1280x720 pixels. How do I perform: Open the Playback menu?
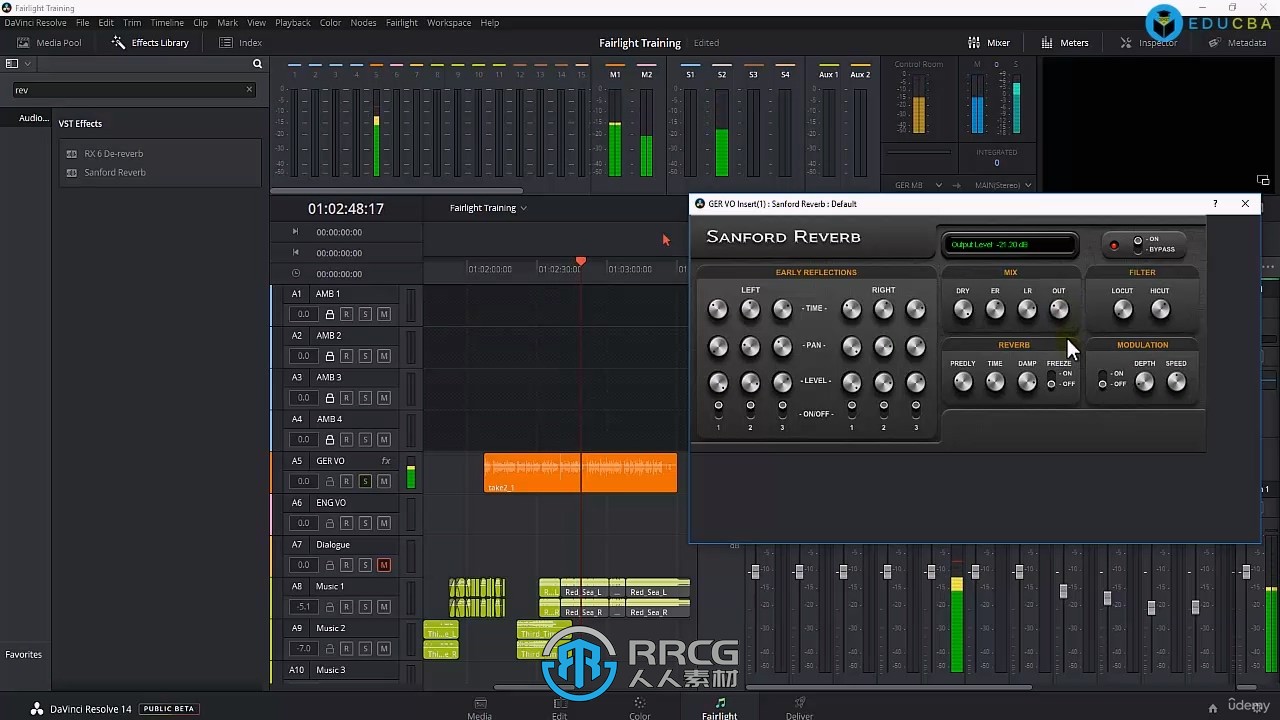293,22
